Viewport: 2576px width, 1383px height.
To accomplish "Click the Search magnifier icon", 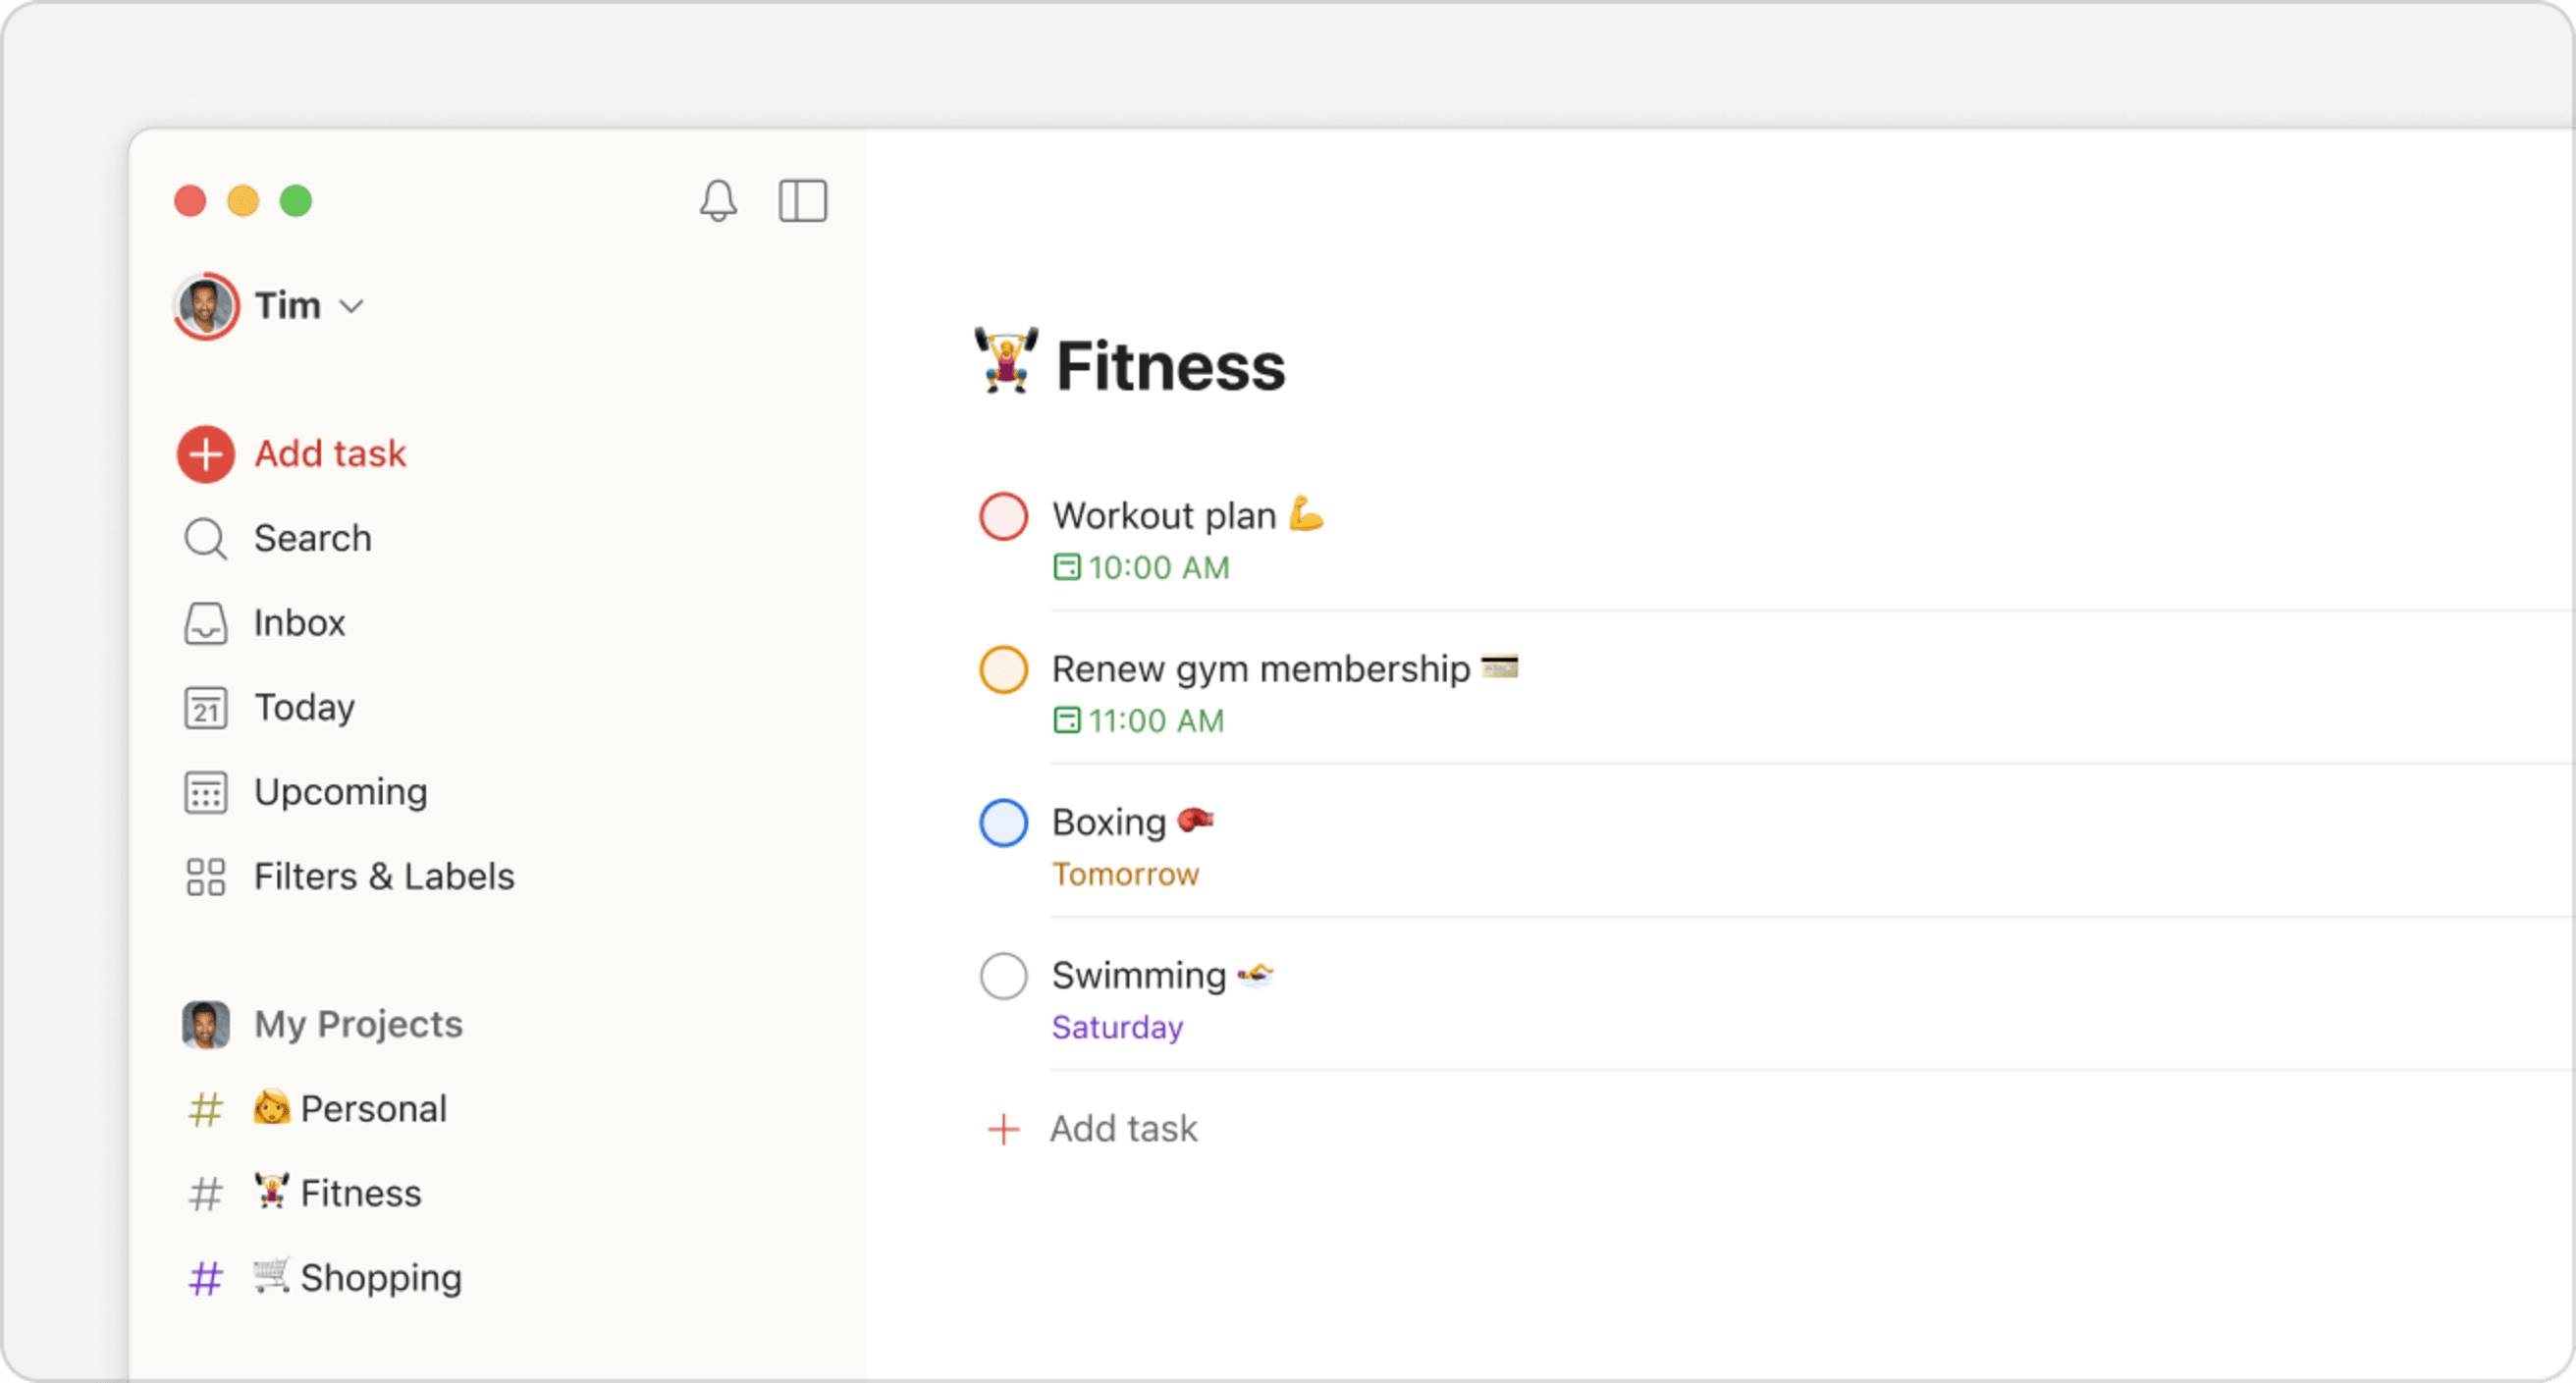I will 206,539.
